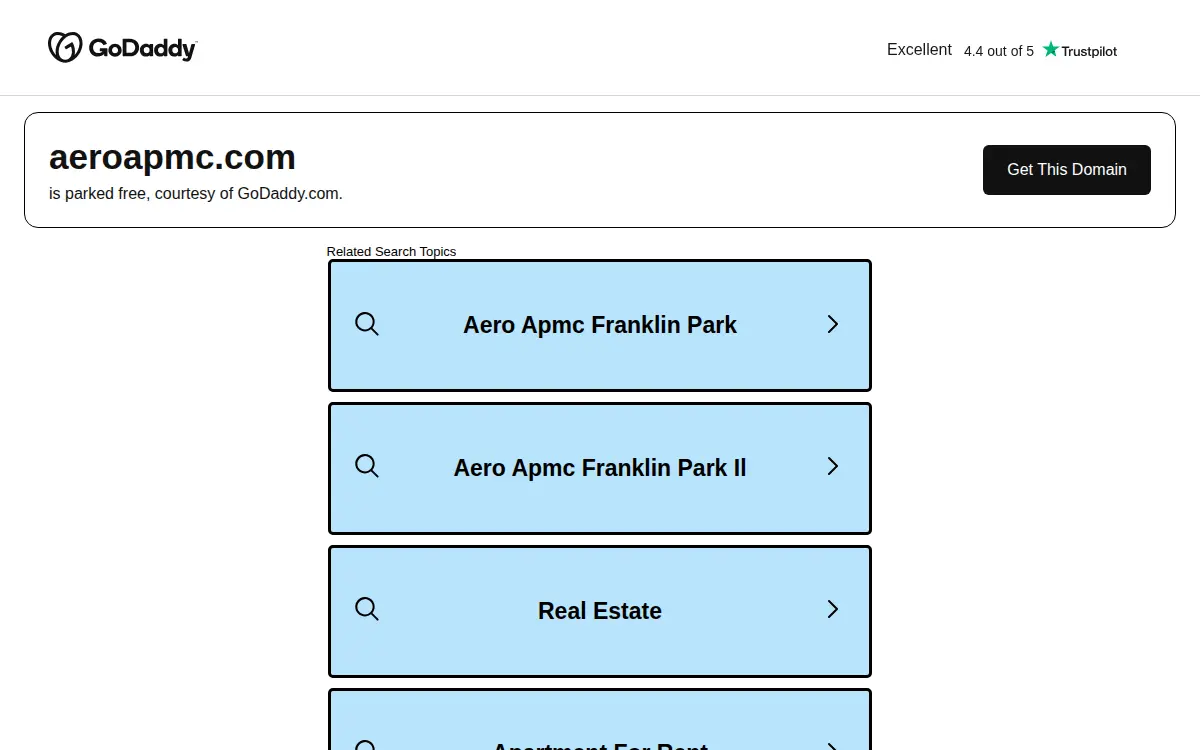Click the Excellent rating text

click(x=919, y=49)
